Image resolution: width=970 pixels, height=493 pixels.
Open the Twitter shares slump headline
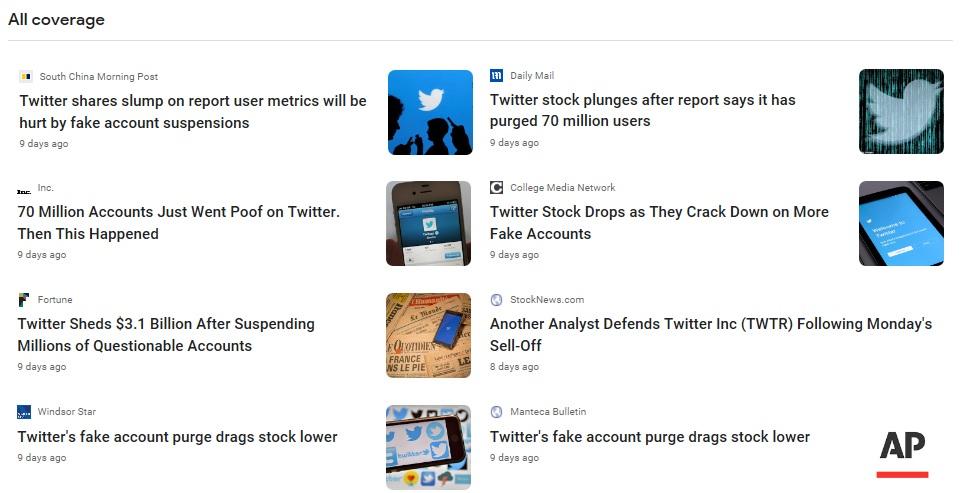pos(193,112)
